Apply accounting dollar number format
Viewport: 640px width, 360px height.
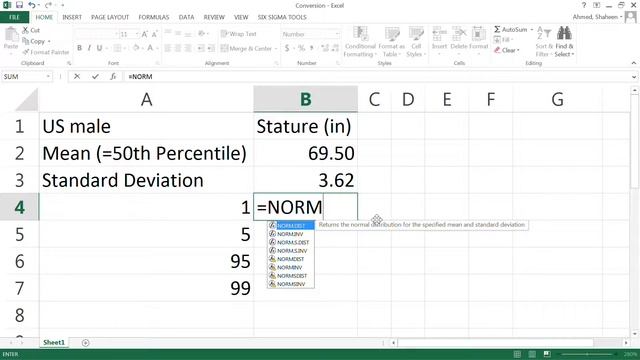287,48
